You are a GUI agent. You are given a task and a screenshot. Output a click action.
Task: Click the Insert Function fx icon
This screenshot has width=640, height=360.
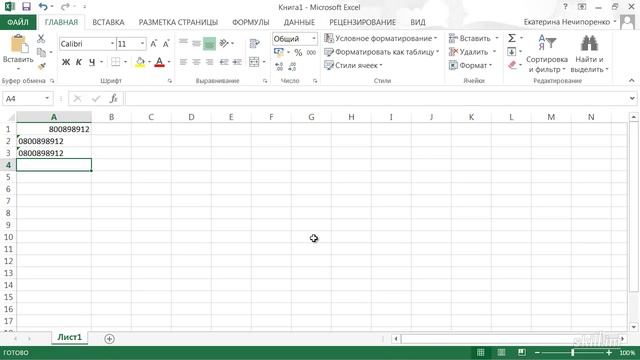coord(113,98)
